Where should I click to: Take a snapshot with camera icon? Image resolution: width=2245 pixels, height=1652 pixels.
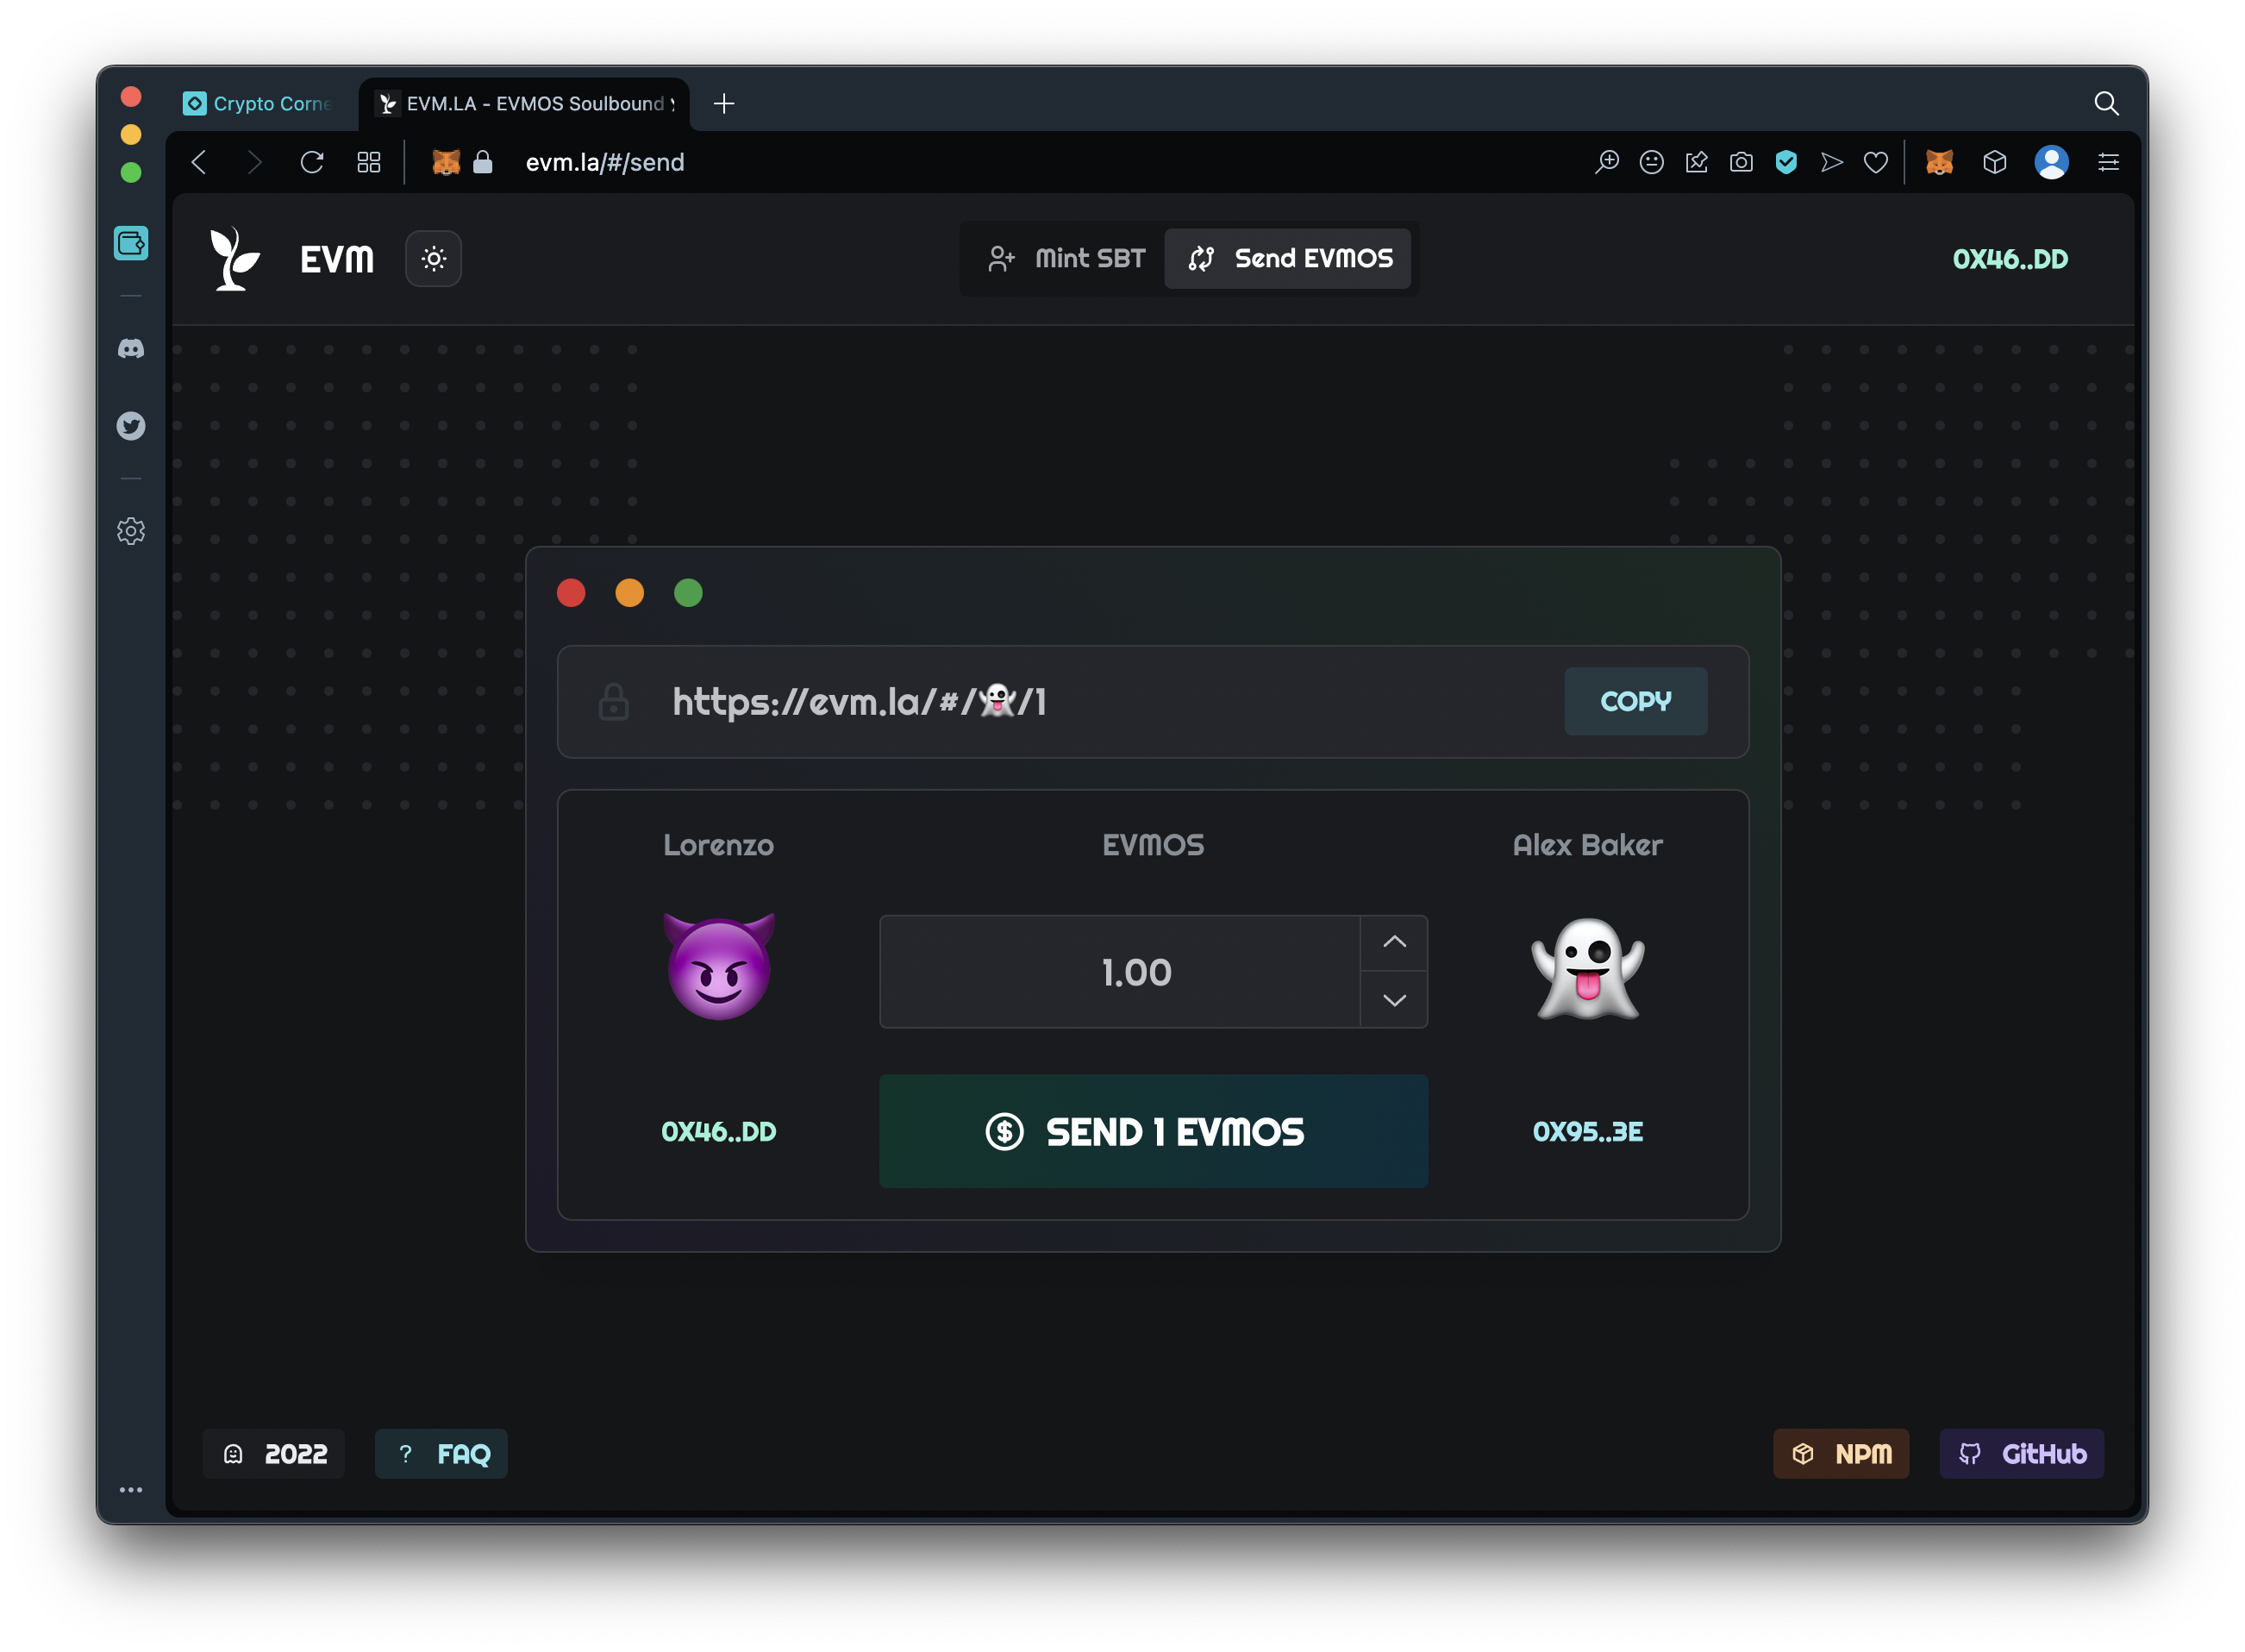[1741, 162]
